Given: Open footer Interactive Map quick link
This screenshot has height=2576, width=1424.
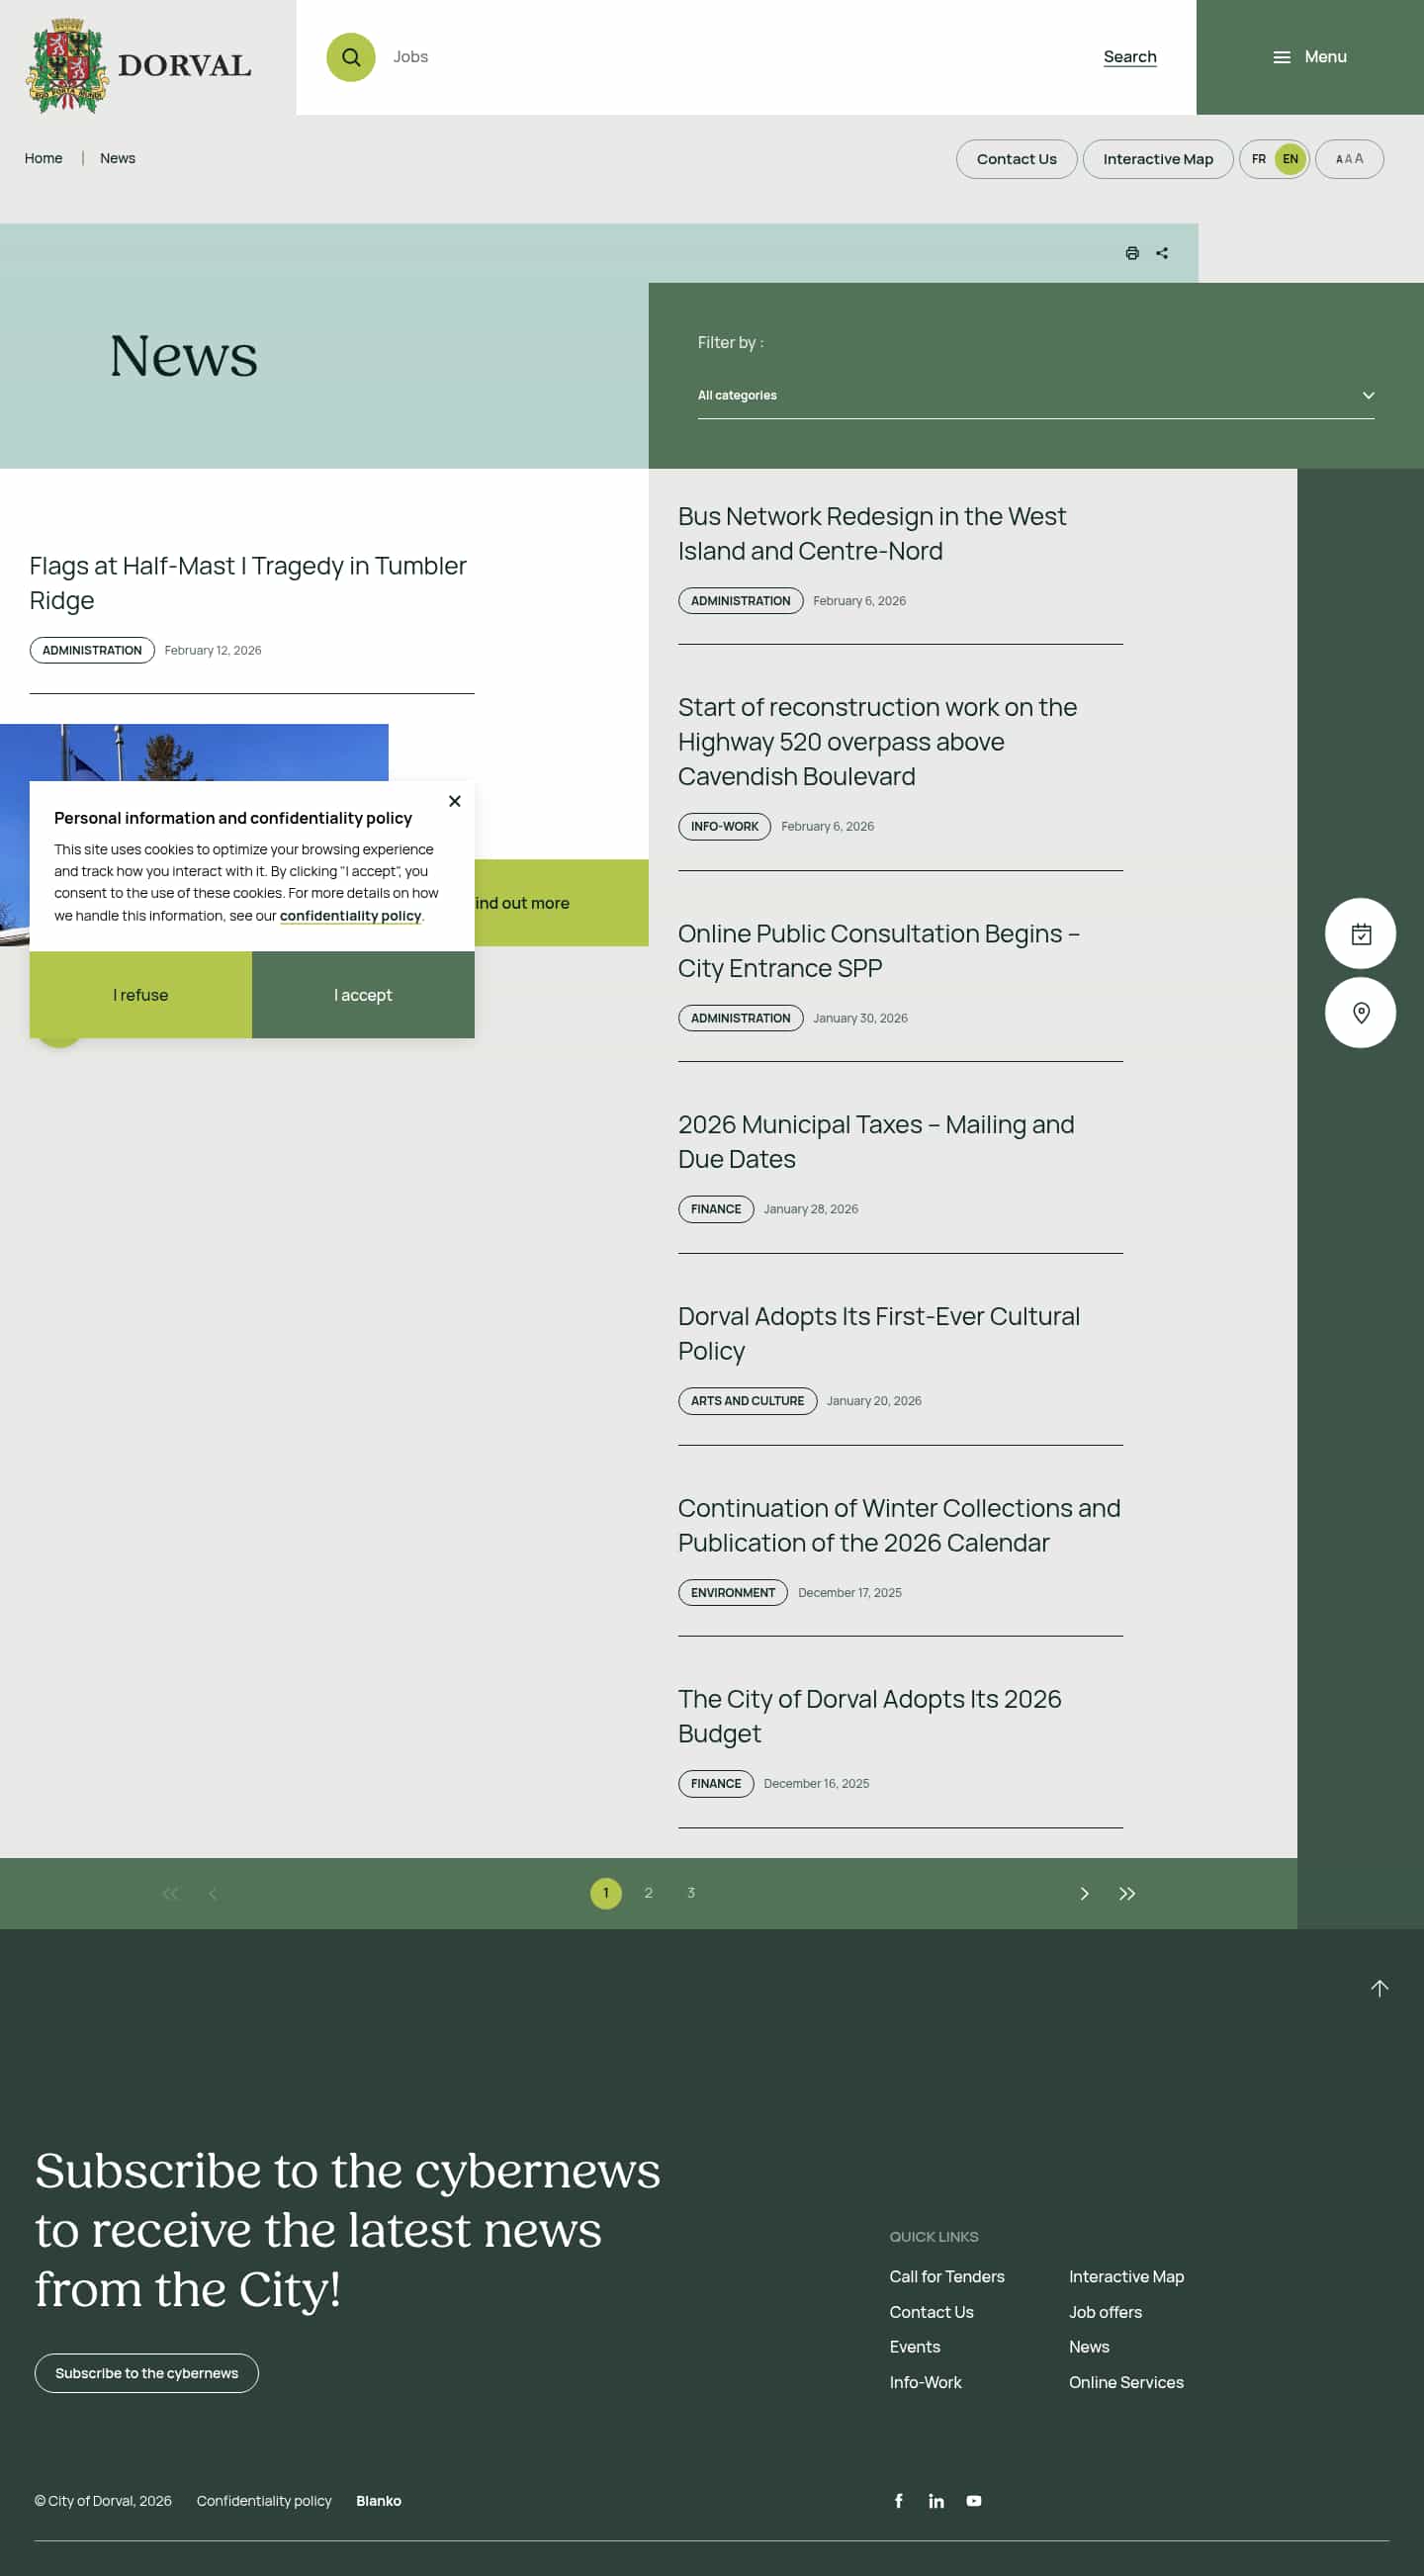Looking at the screenshot, I should (1126, 2276).
